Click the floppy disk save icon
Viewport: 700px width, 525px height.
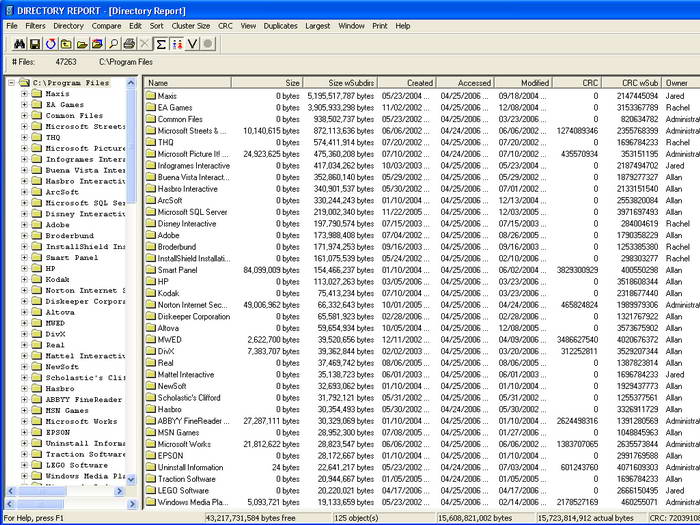[35, 44]
